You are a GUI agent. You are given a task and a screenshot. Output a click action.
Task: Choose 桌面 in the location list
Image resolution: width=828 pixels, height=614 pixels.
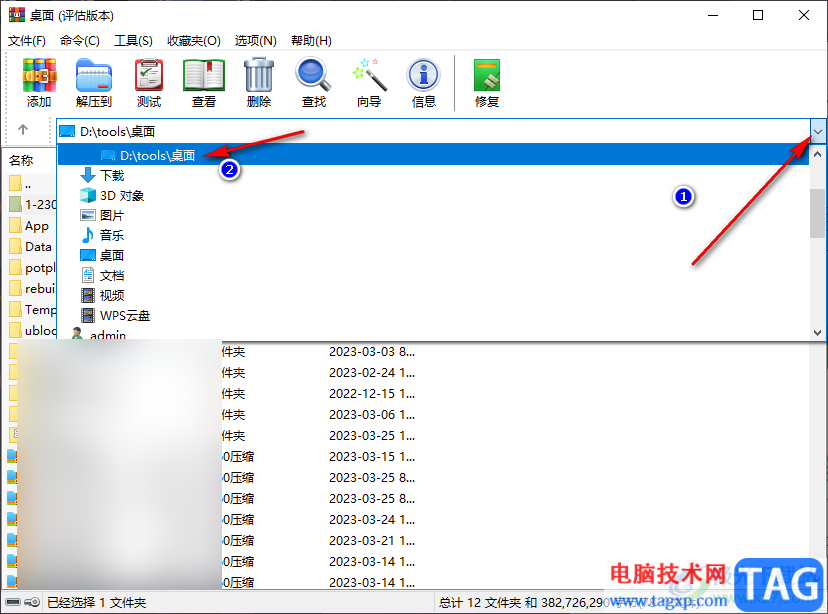(112, 256)
